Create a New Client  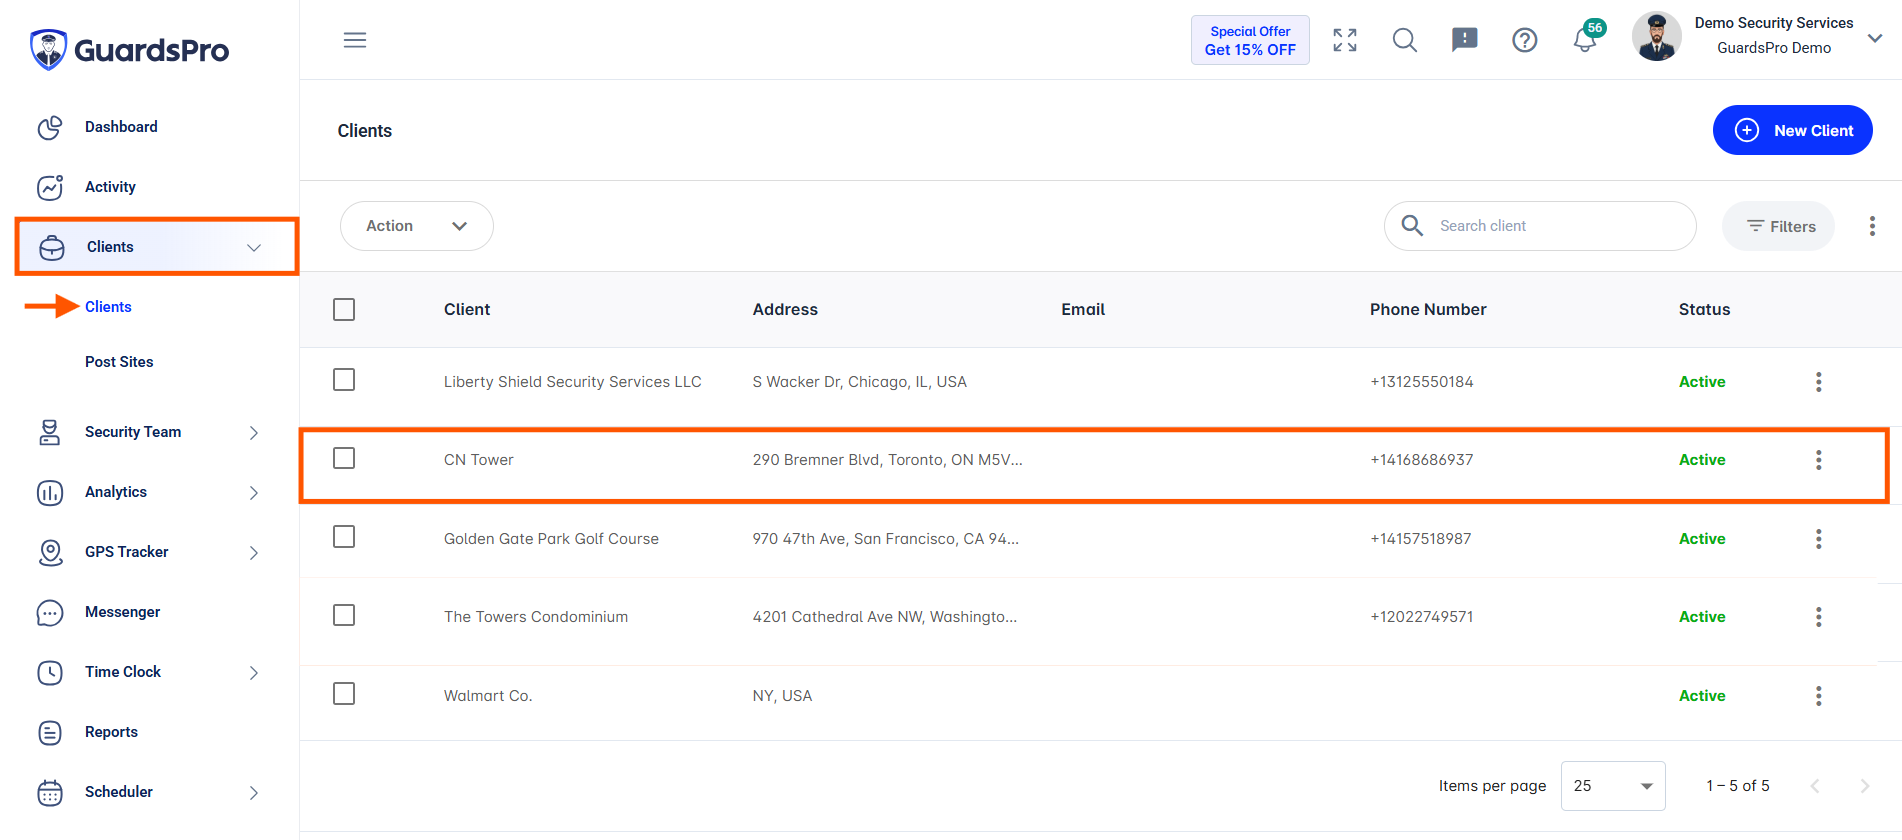tap(1793, 130)
